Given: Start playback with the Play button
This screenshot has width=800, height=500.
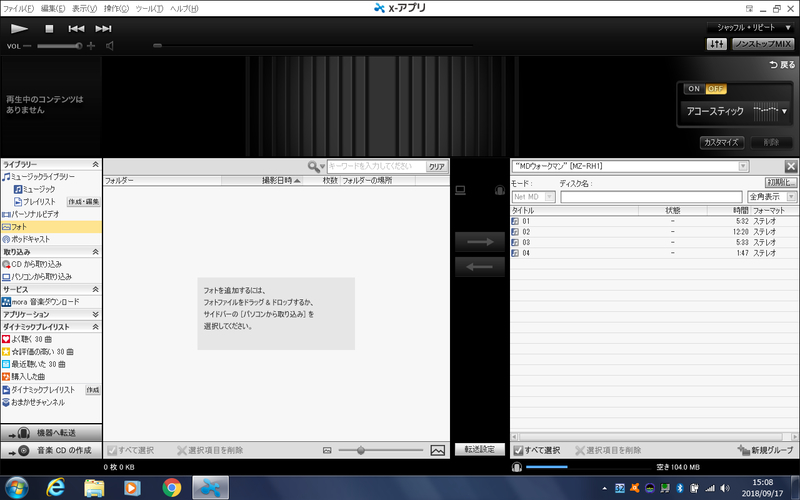Looking at the screenshot, I should [19, 29].
